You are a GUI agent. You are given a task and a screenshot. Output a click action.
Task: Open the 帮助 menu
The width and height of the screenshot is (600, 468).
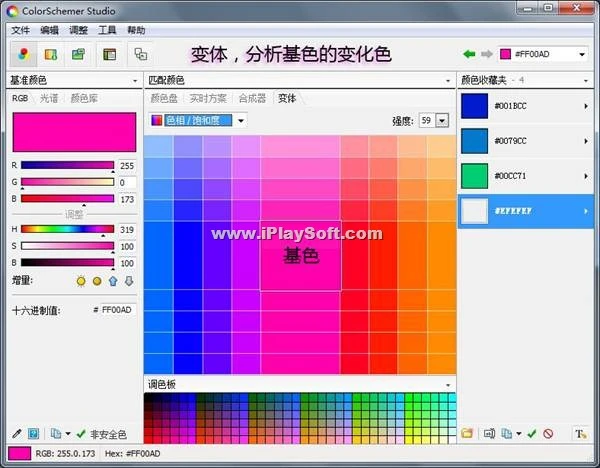point(136,30)
